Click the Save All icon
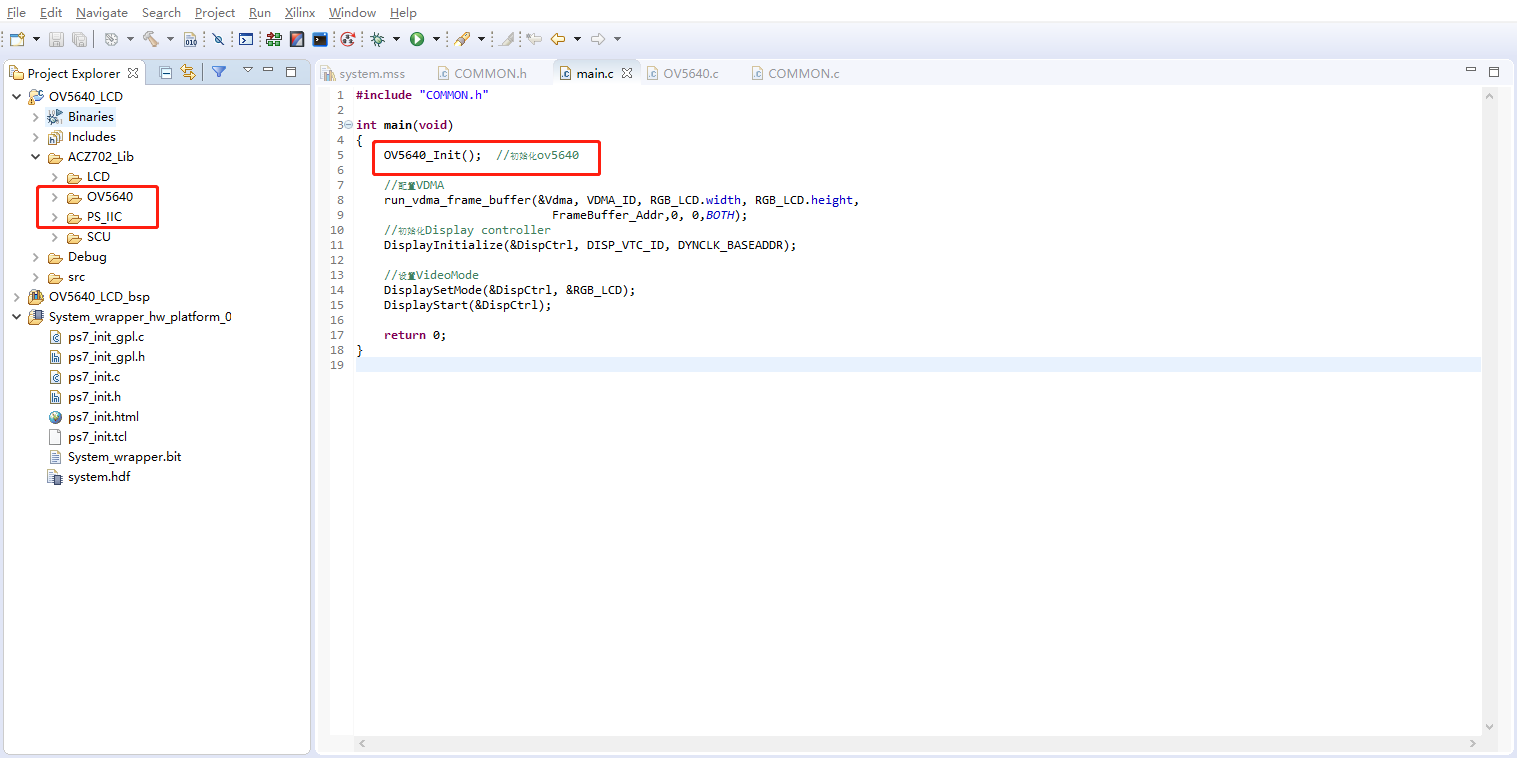Viewport: 1517px width, 758px height. click(x=79, y=39)
